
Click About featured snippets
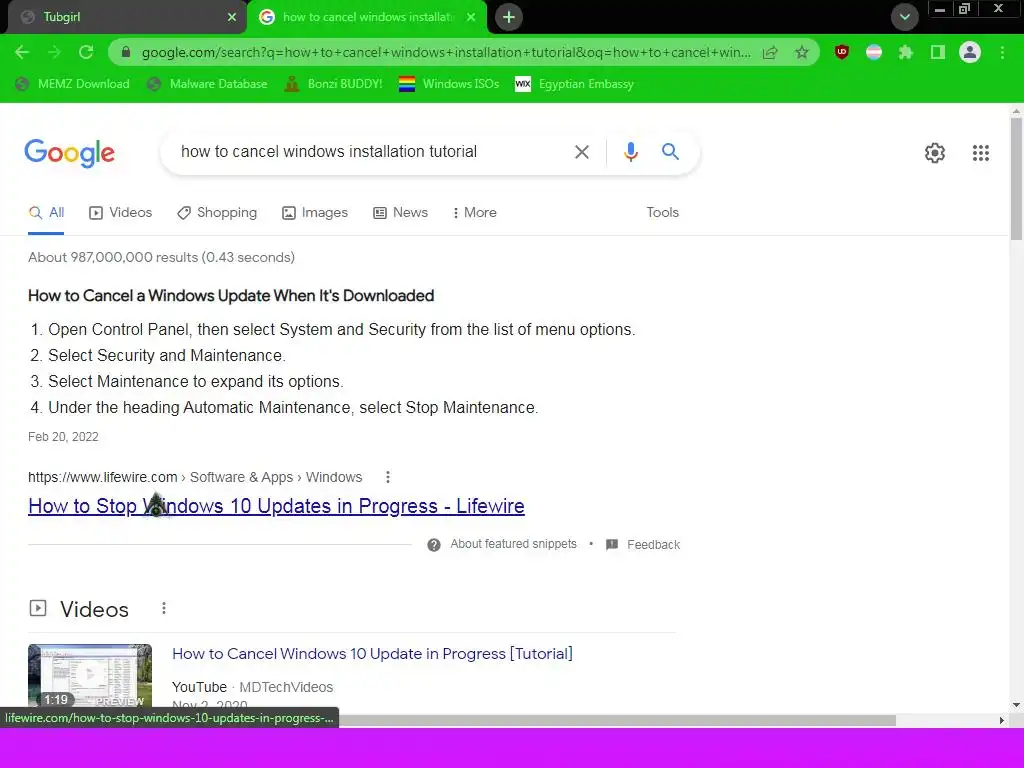[x=513, y=544]
